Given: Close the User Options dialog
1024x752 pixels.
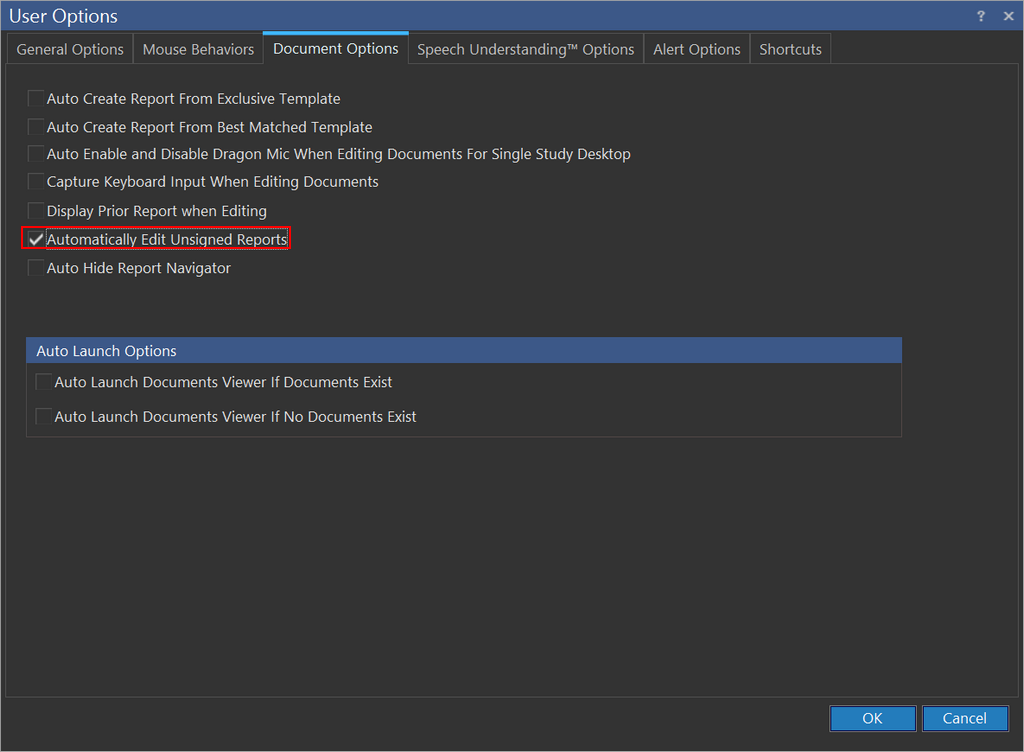Looking at the screenshot, I should 1008,16.
